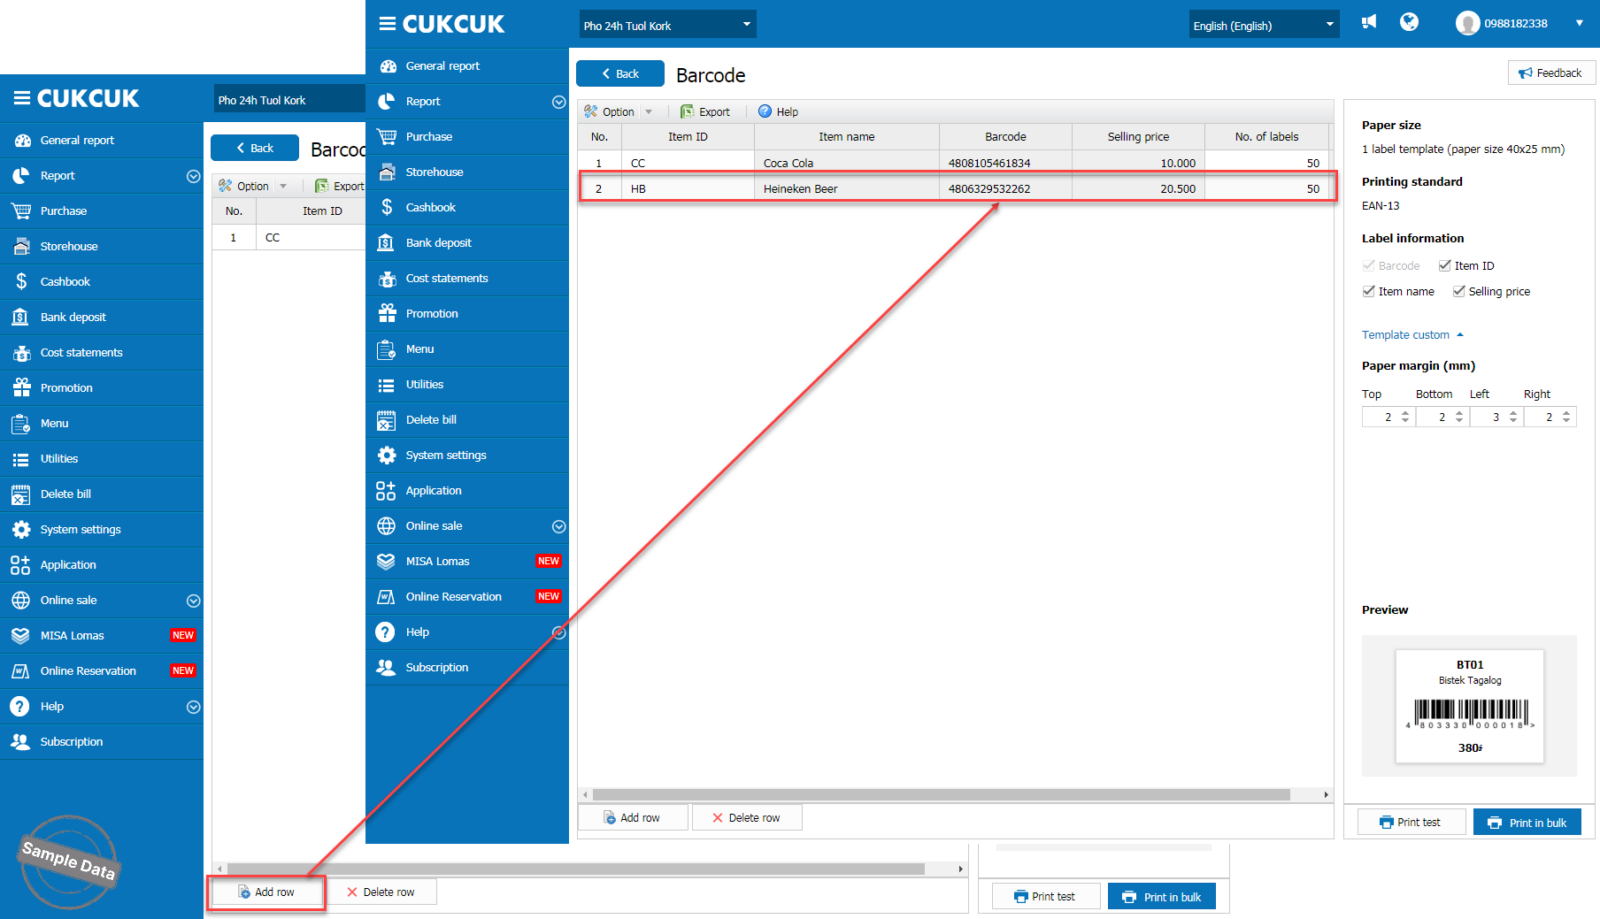Open the globe icon in top bar
This screenshot has width=1600, height=919.
click(x=1409, y=22)
